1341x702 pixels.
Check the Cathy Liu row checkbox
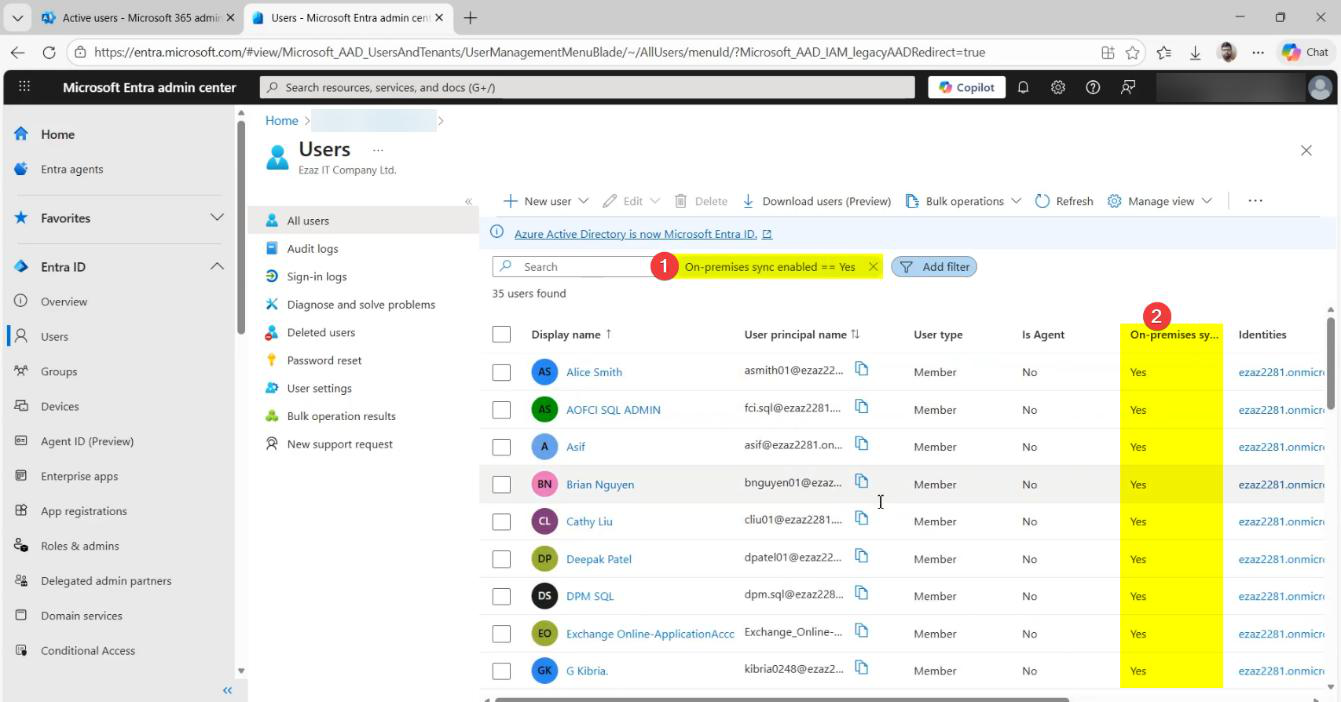pos(502,521)
